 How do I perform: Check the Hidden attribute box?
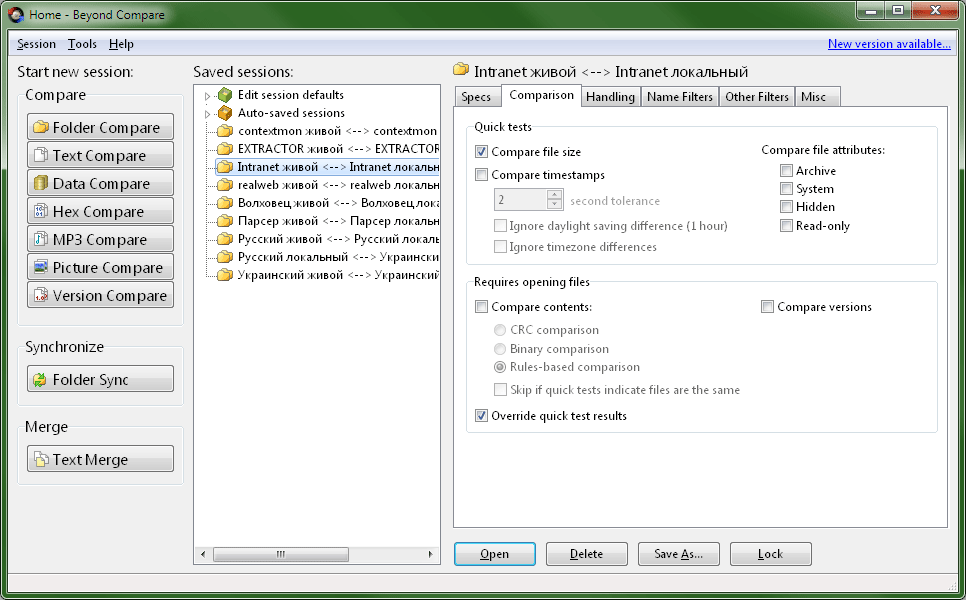(786, 206)
